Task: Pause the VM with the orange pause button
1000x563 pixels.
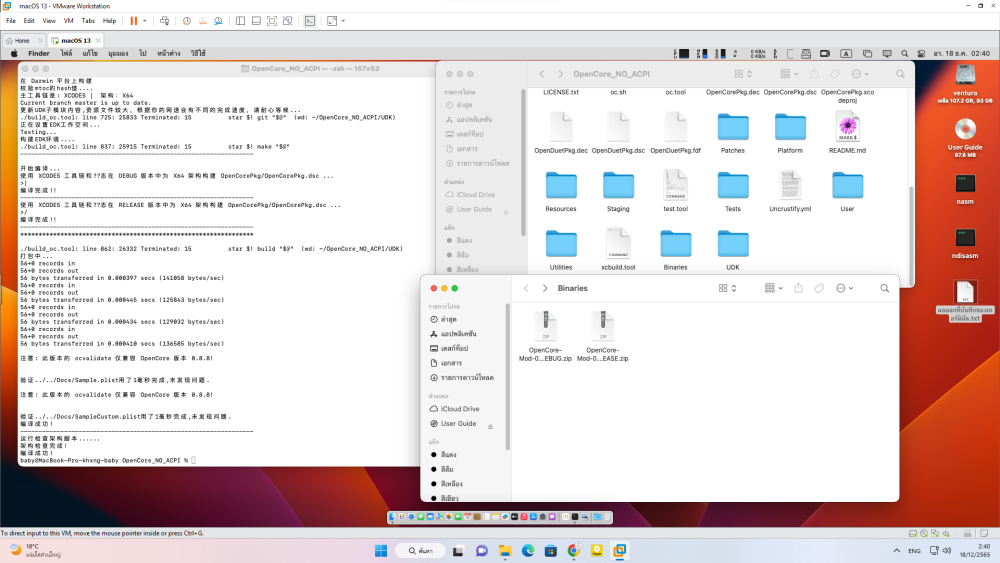Action: click(133, 21)
